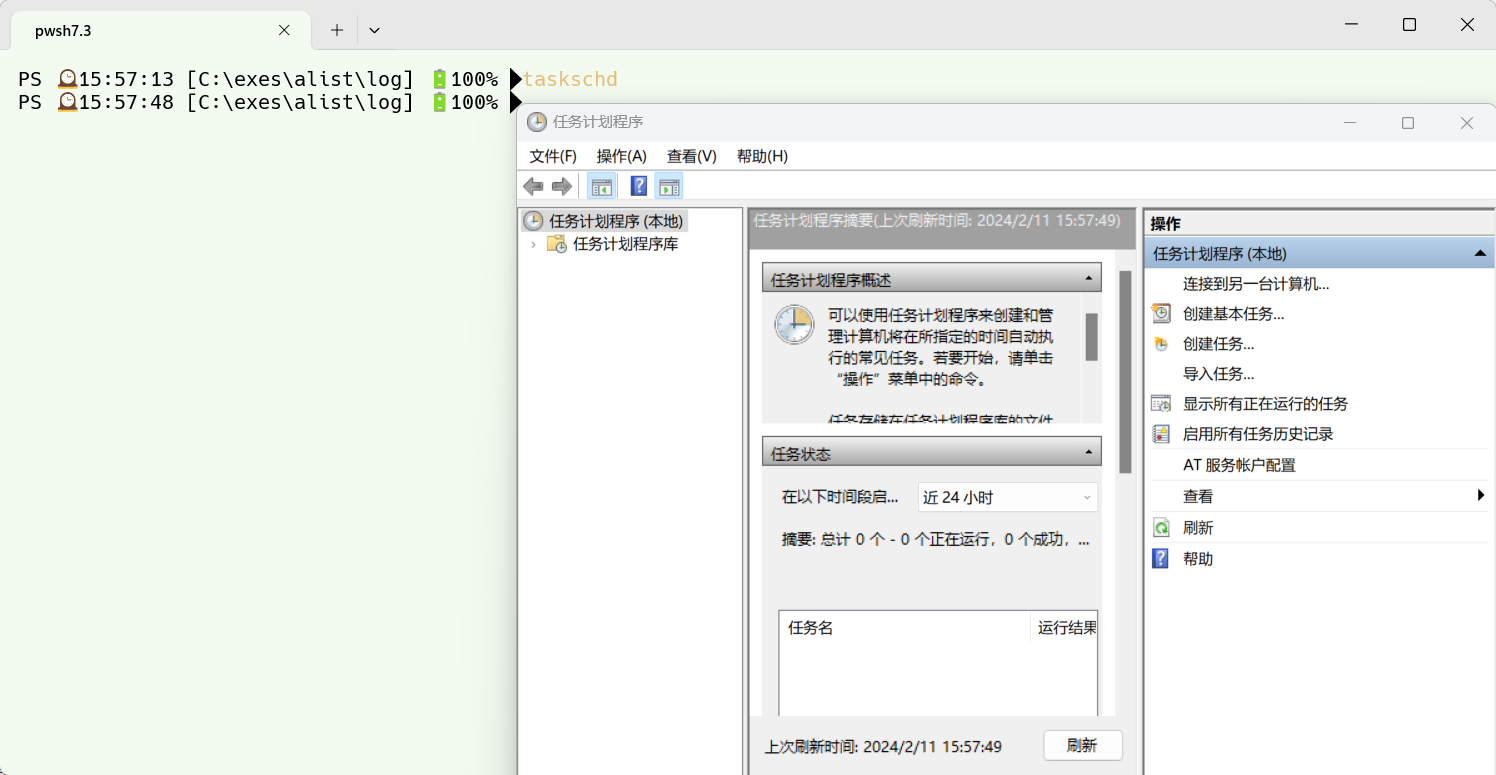Click the green 刷新 icon in the actions pane
The image size is (1496, 775).
pyautogui.click(x=1161, y=527)
